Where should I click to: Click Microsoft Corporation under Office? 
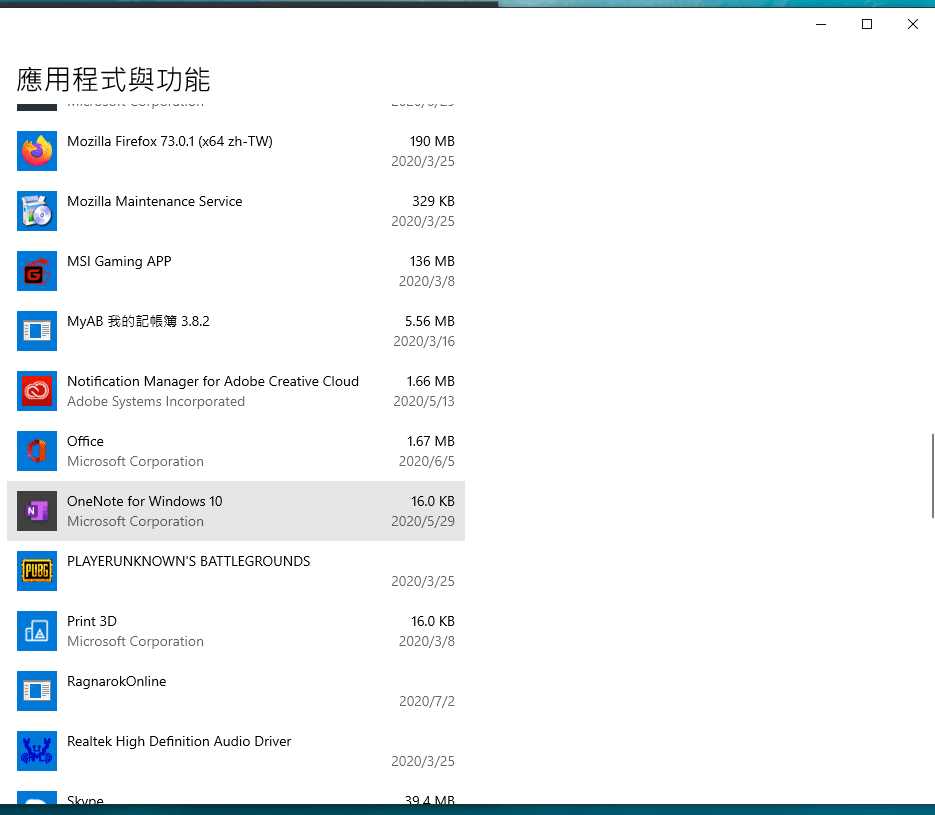pyautogui.click(x=135, y=461)
